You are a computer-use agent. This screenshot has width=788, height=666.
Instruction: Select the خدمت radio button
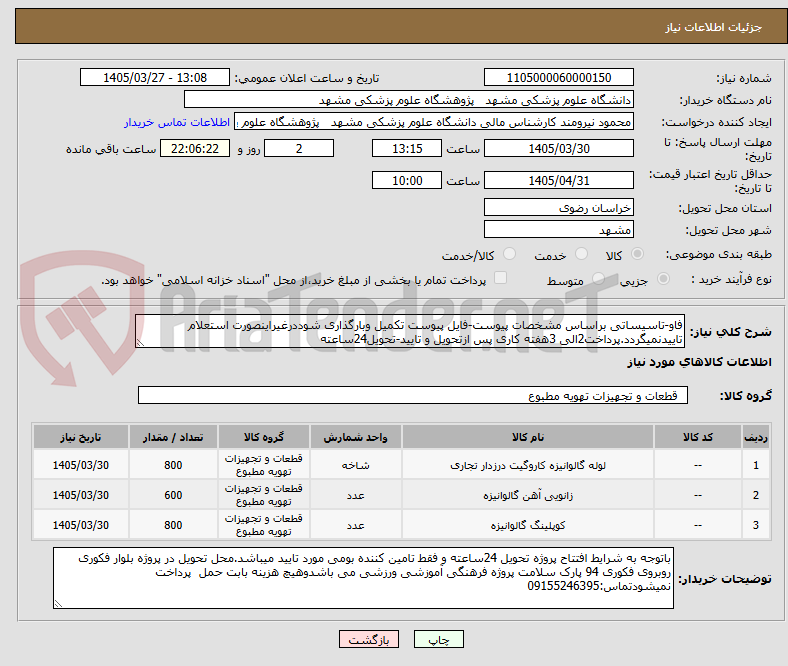pos(581,254)
